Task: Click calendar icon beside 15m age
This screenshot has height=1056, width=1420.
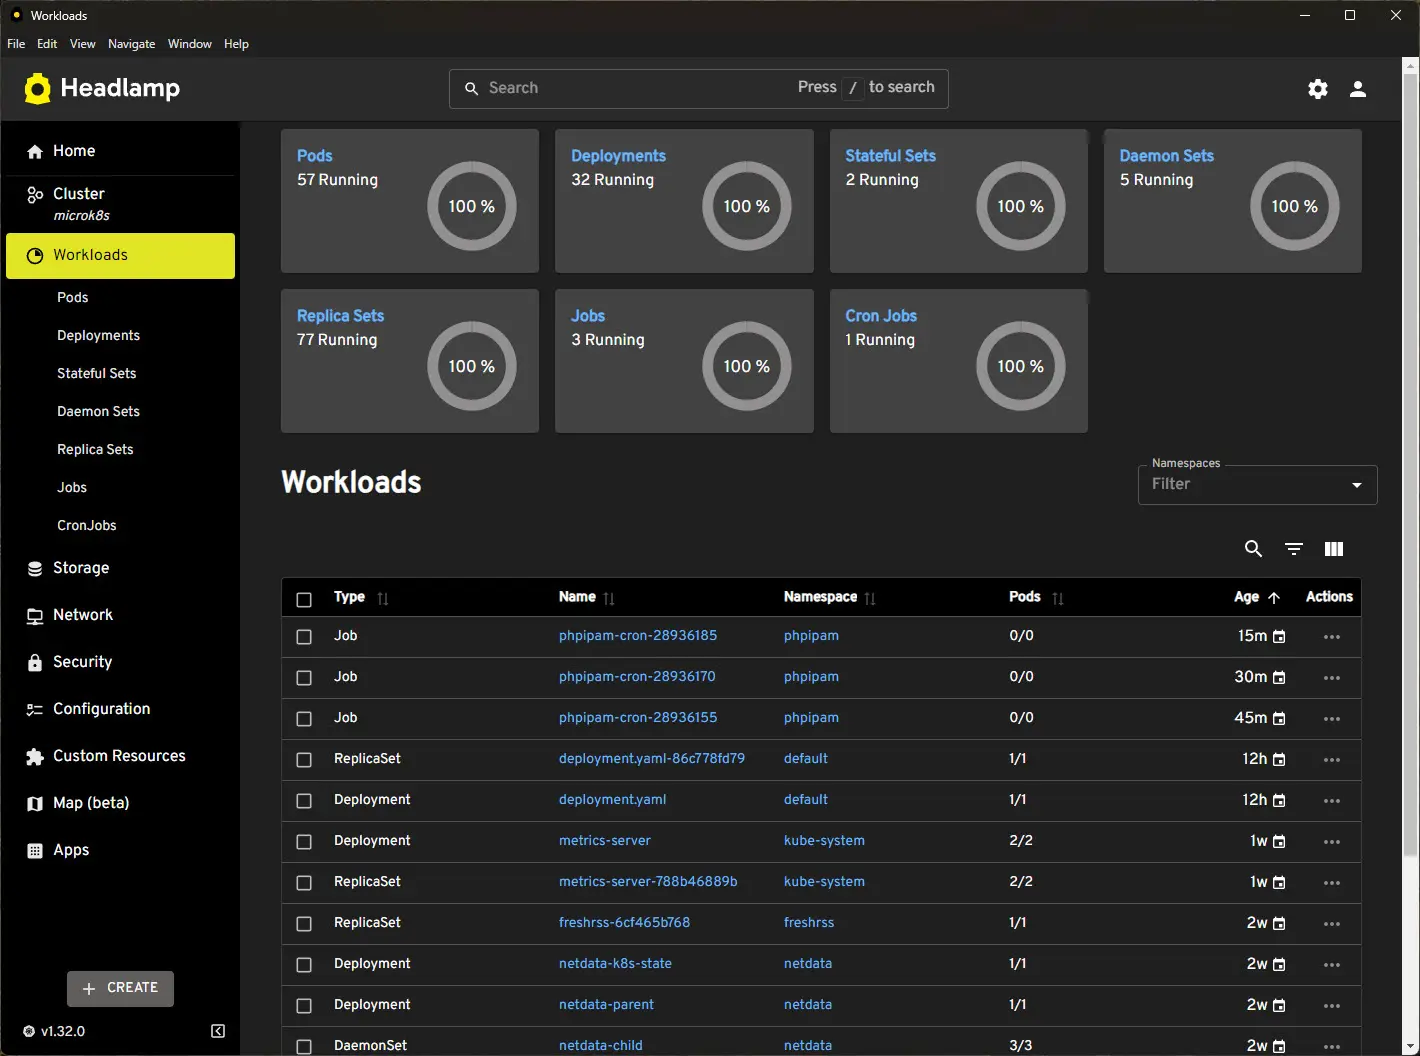Action: click(1279, 637)
